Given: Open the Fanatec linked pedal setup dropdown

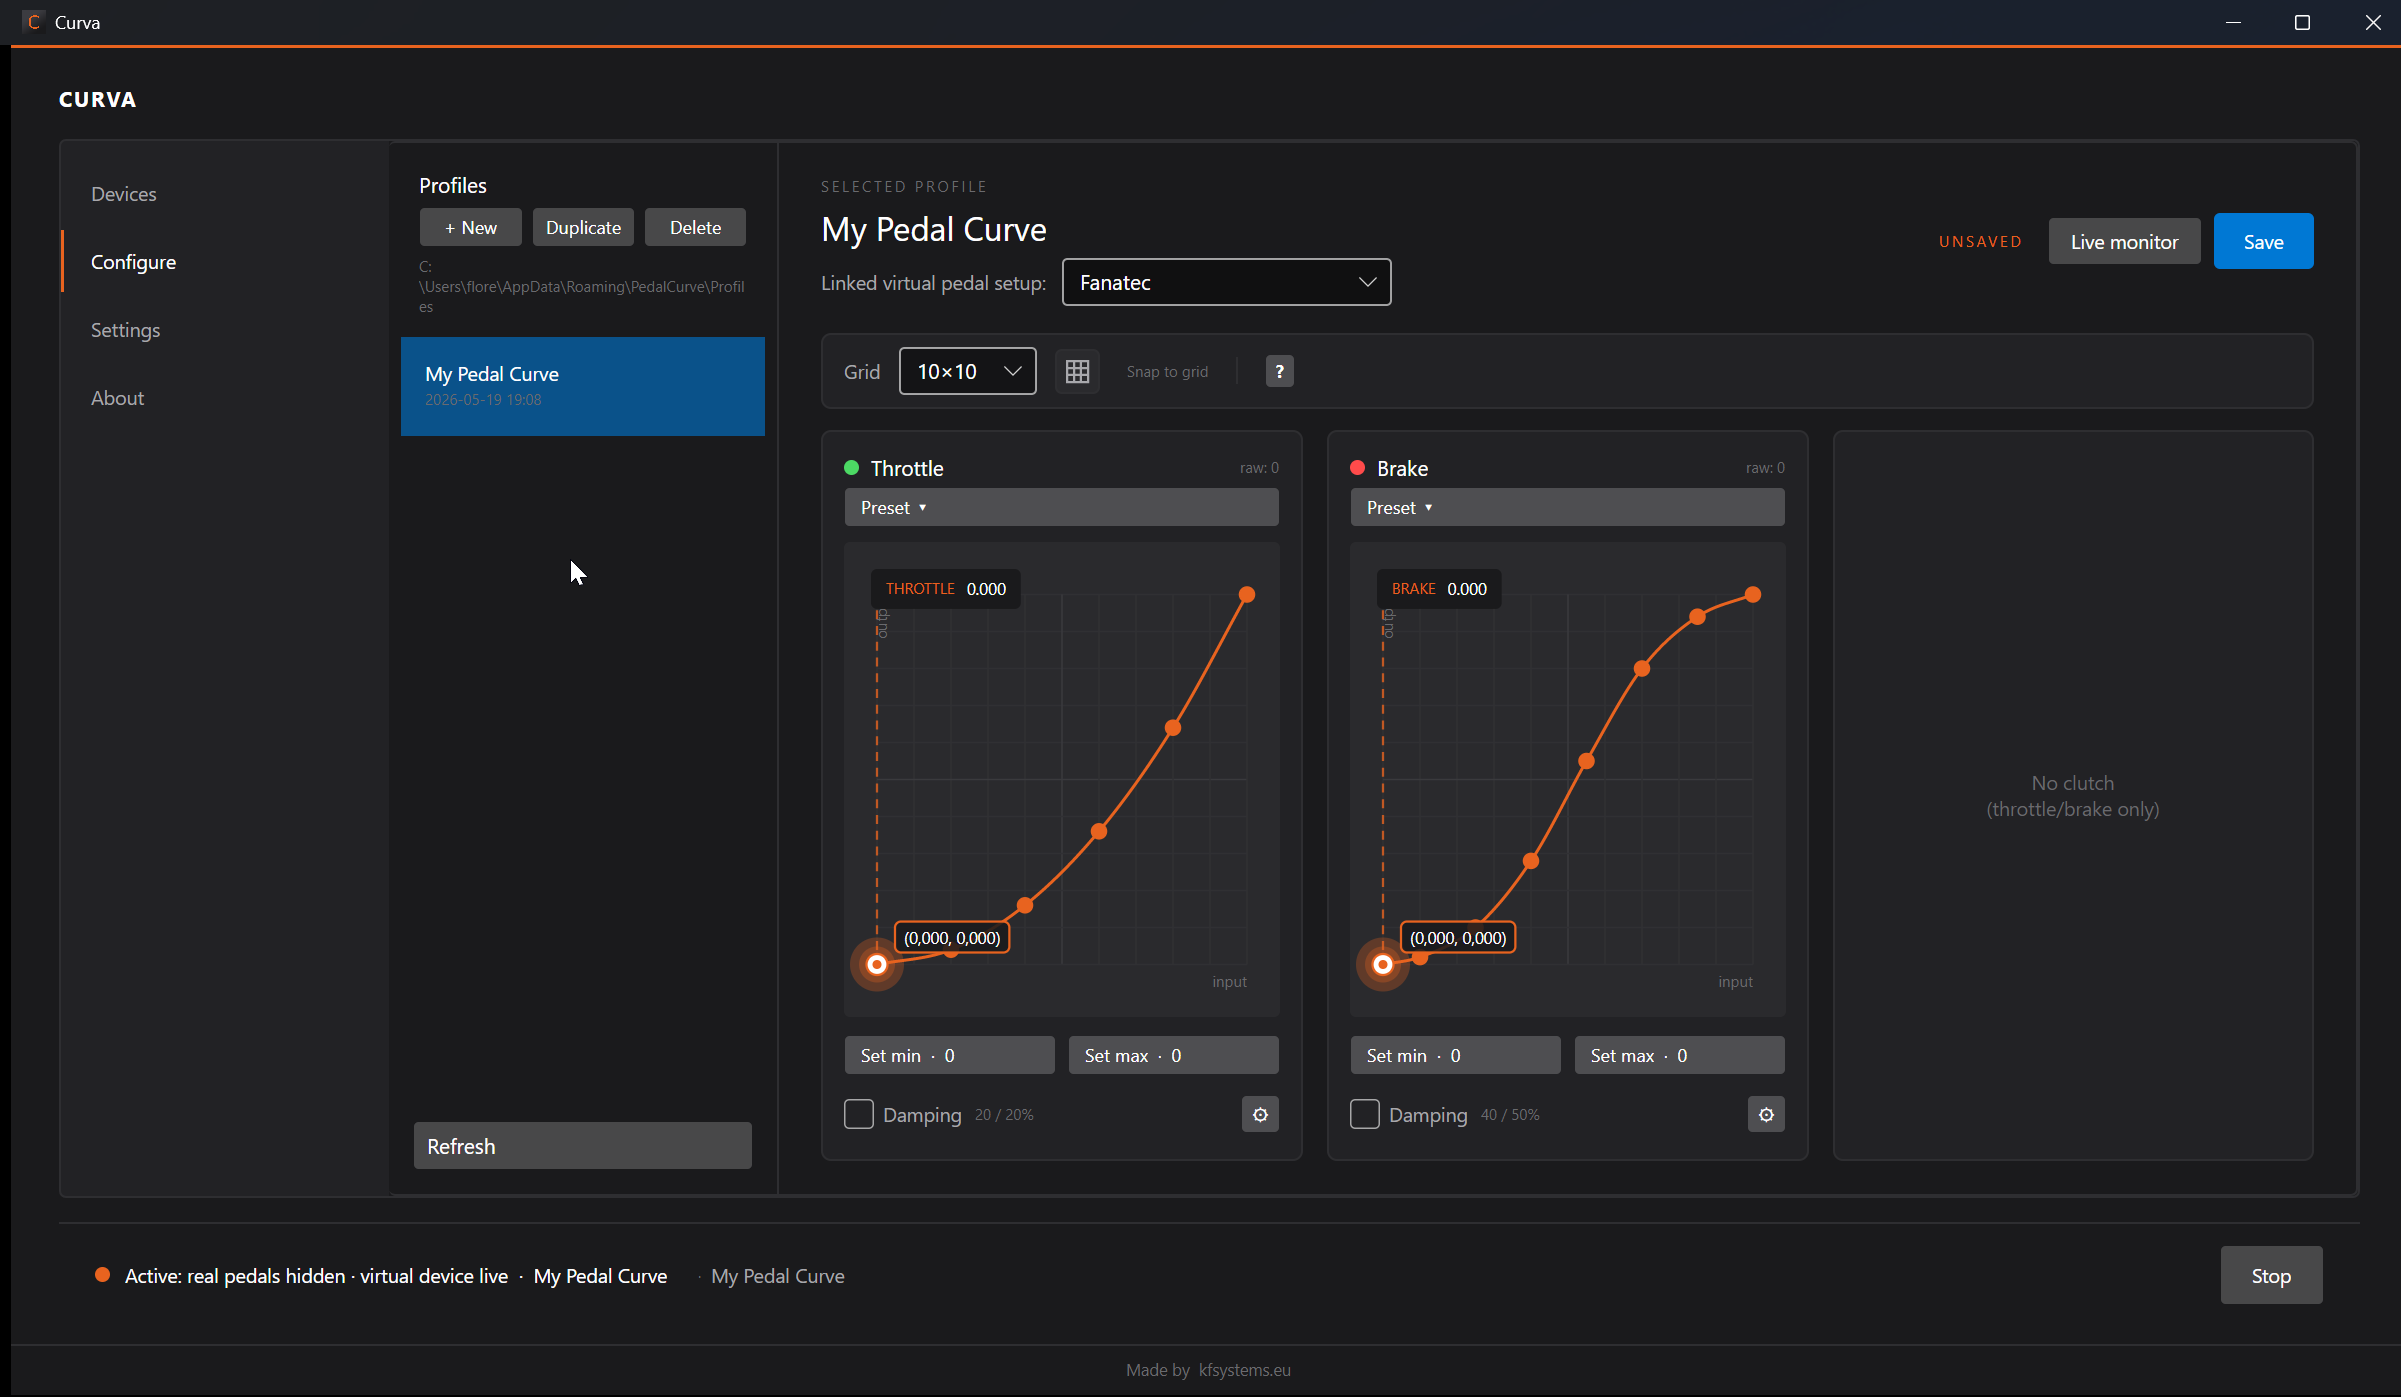Looking at the screenshot, I should coord(1226,282).
